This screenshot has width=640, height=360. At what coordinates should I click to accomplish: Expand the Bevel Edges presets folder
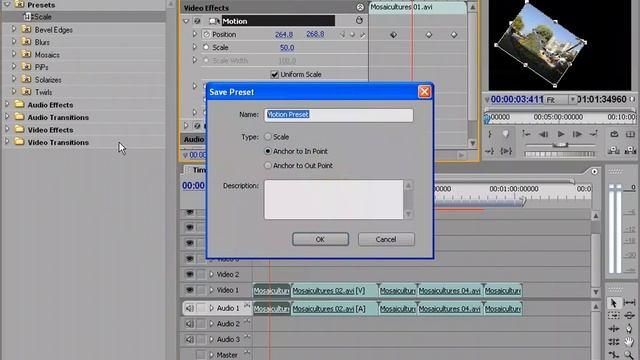point(14,29)
